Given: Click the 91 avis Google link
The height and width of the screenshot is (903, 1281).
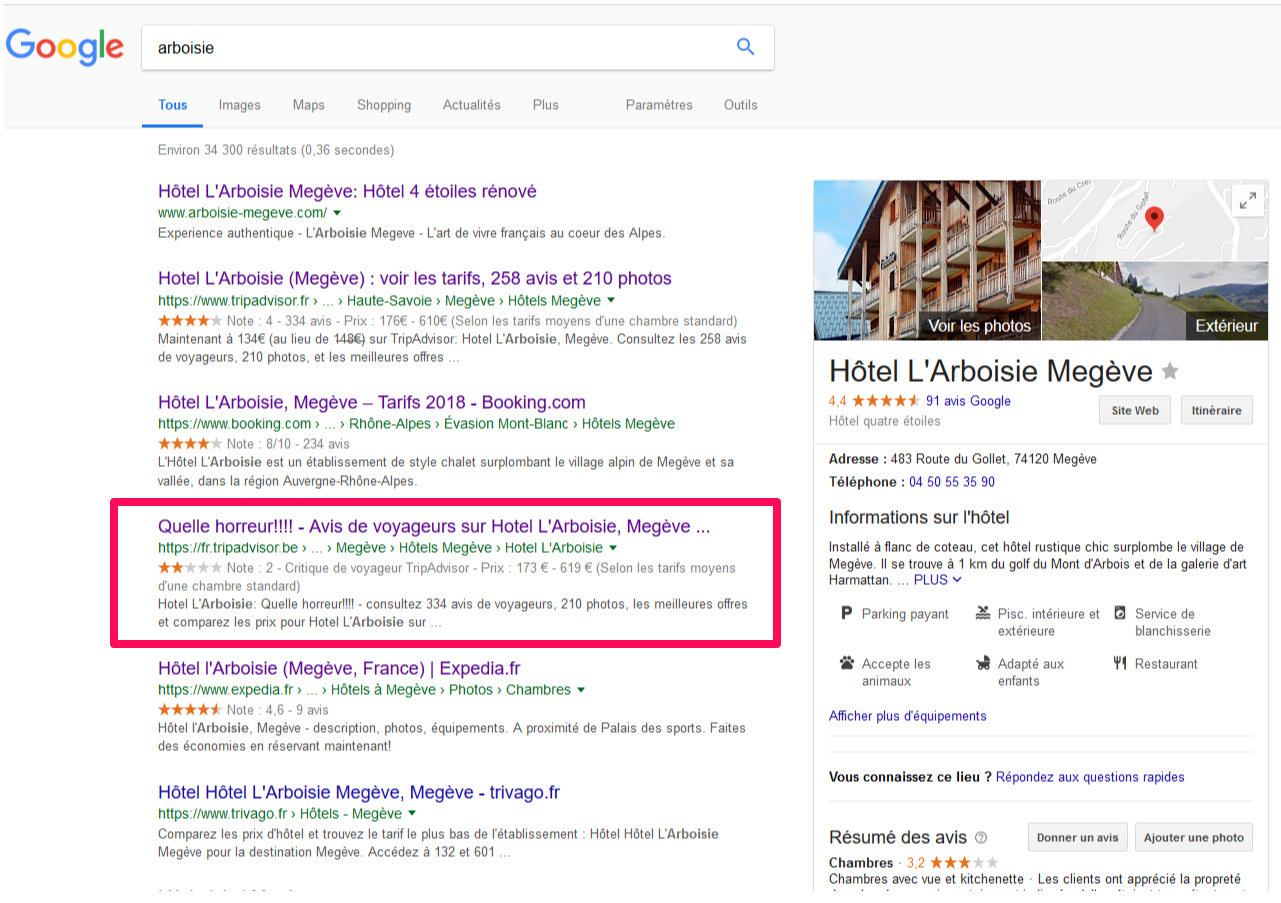Looking at the screenshot, I should click(x=968, y=401).
